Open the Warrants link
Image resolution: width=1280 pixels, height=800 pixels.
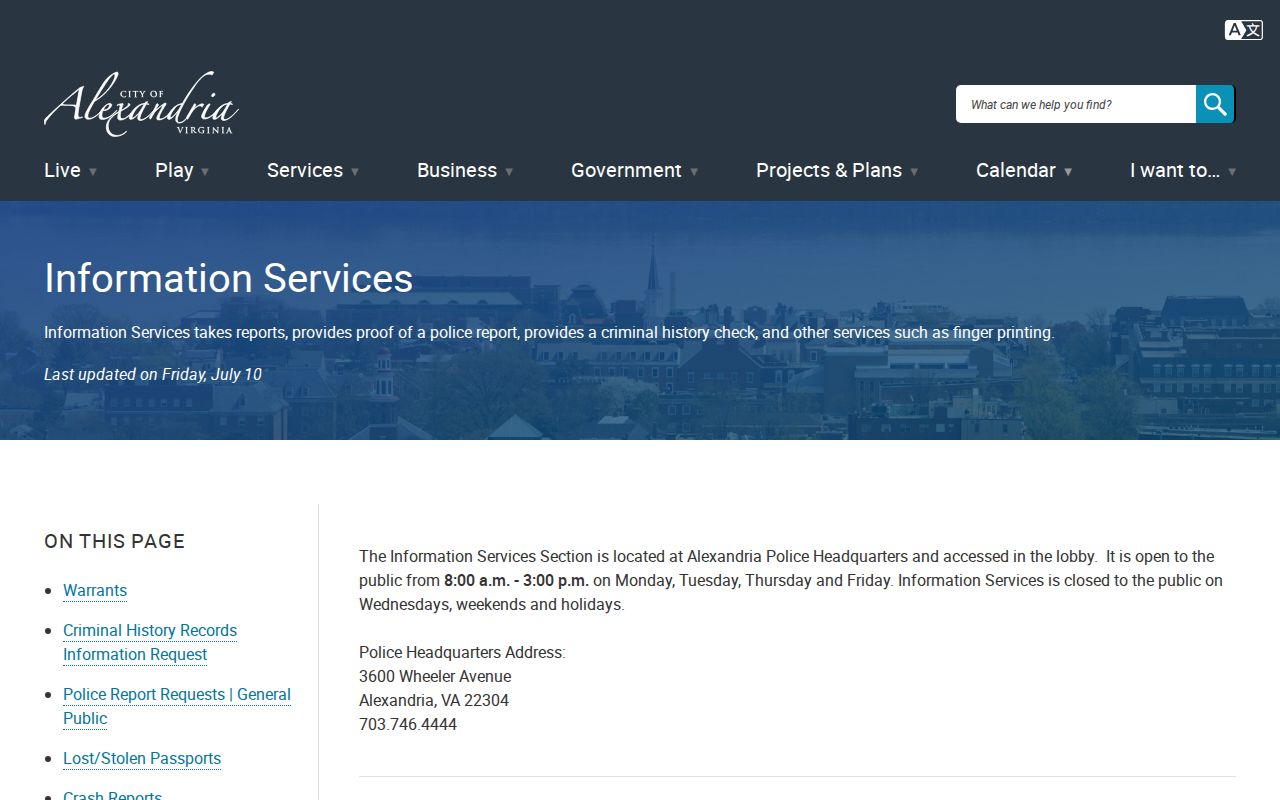point(95,590)
